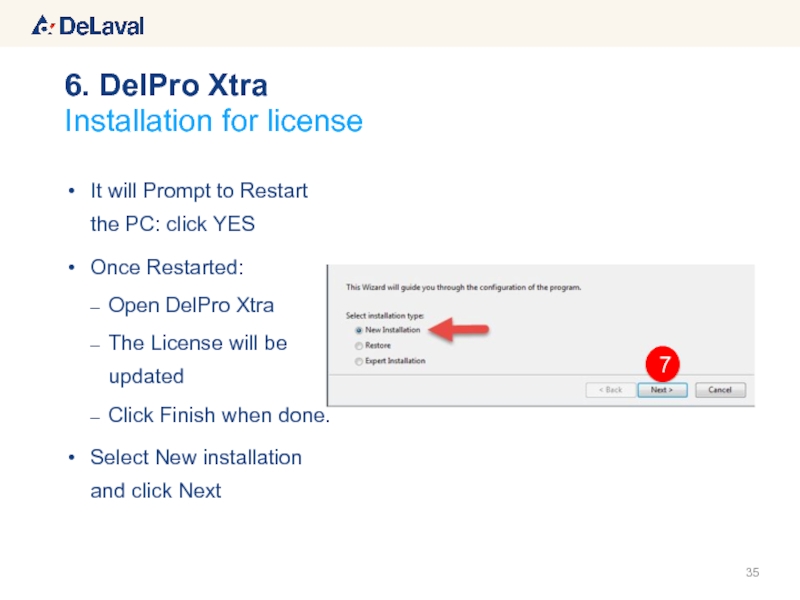800x600 pixels.
Task: Click the Cancel button
Action: pyautogui.click(x=720, y=389)
